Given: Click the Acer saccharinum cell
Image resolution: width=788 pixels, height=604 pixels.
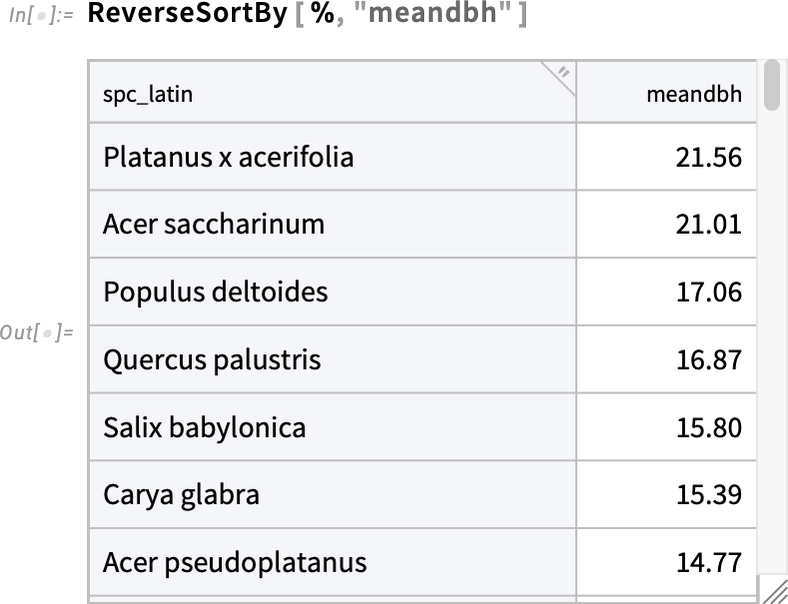Looking at the screenshot, I should point(332,224).
